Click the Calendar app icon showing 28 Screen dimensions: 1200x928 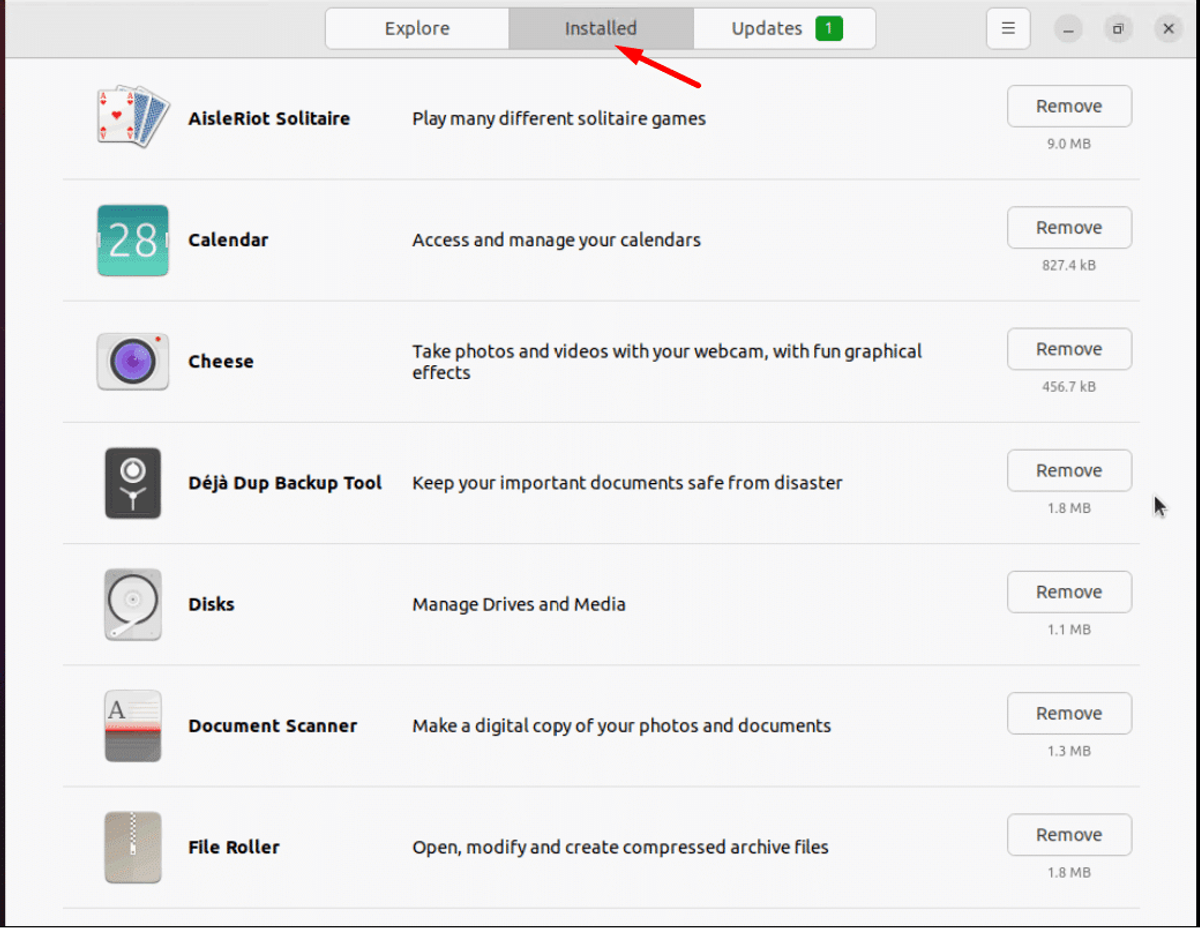(x=133, y=240)
